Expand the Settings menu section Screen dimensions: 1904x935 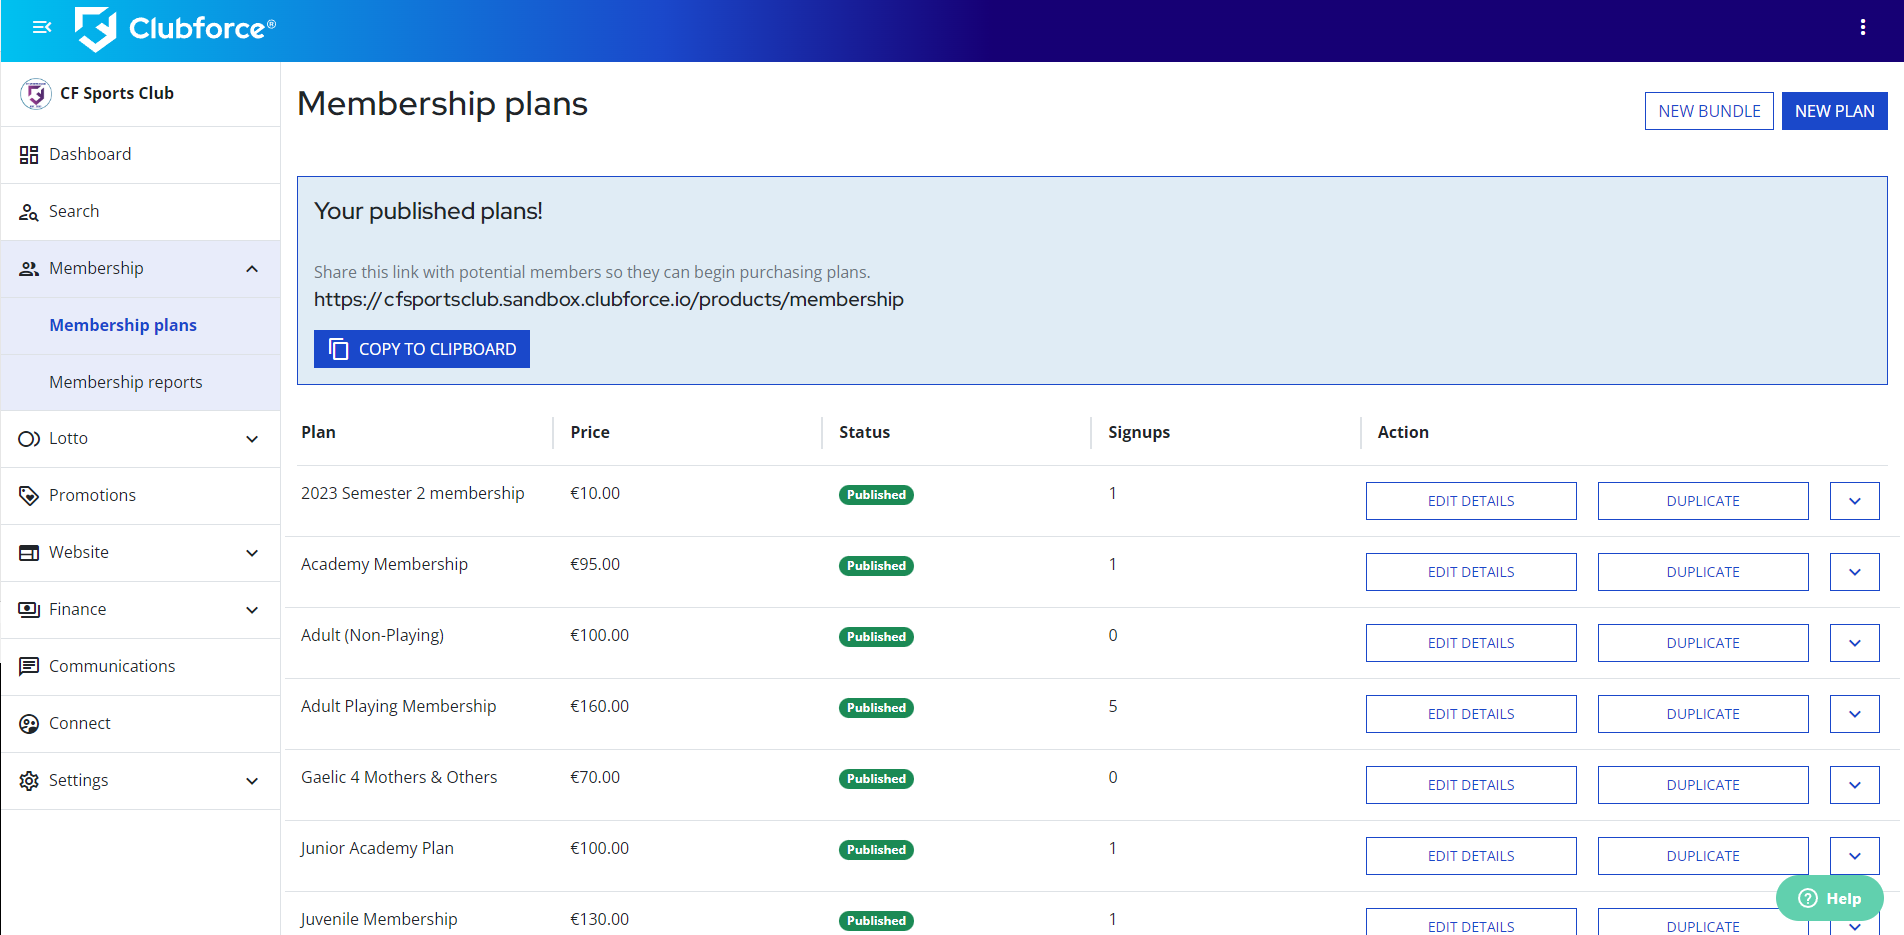point(252,781)
